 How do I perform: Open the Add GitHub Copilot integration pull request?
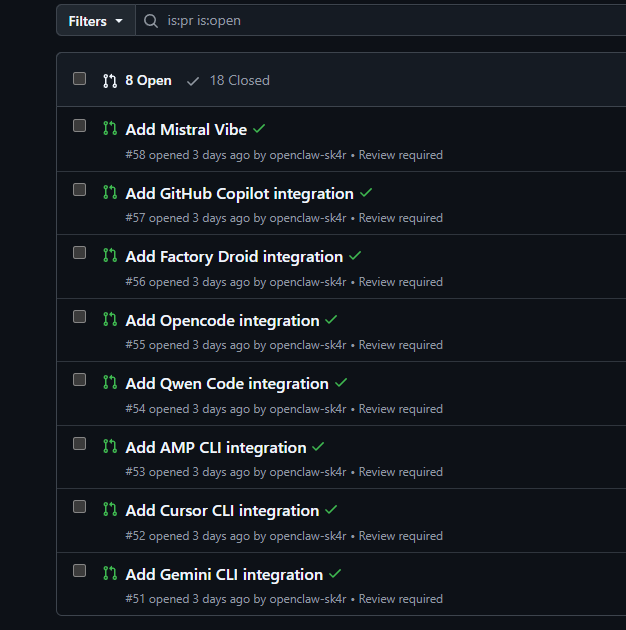coord(239,194)
